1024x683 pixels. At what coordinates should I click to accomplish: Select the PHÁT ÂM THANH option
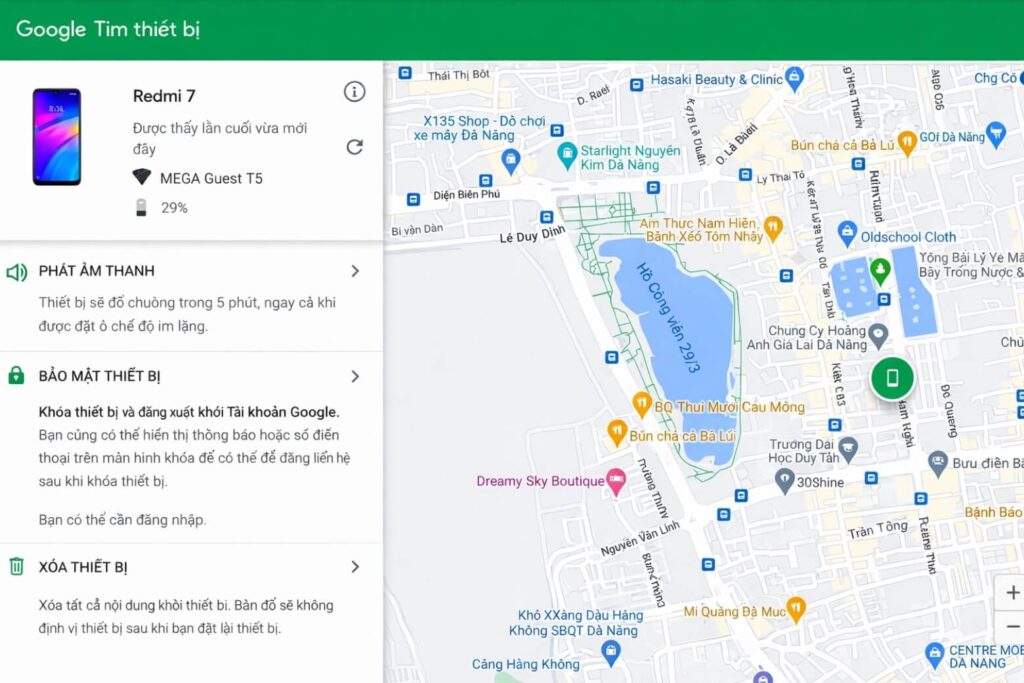click(96, 271)
